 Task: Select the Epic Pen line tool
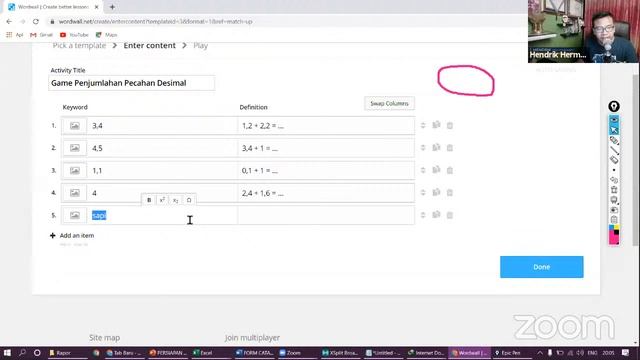pos(614,150)
